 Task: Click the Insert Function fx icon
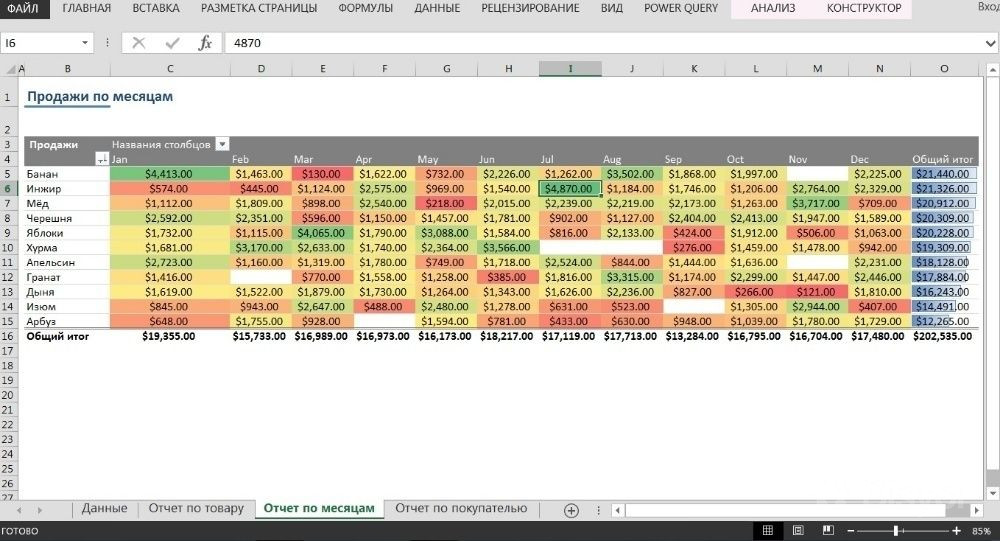pos(205,43)
